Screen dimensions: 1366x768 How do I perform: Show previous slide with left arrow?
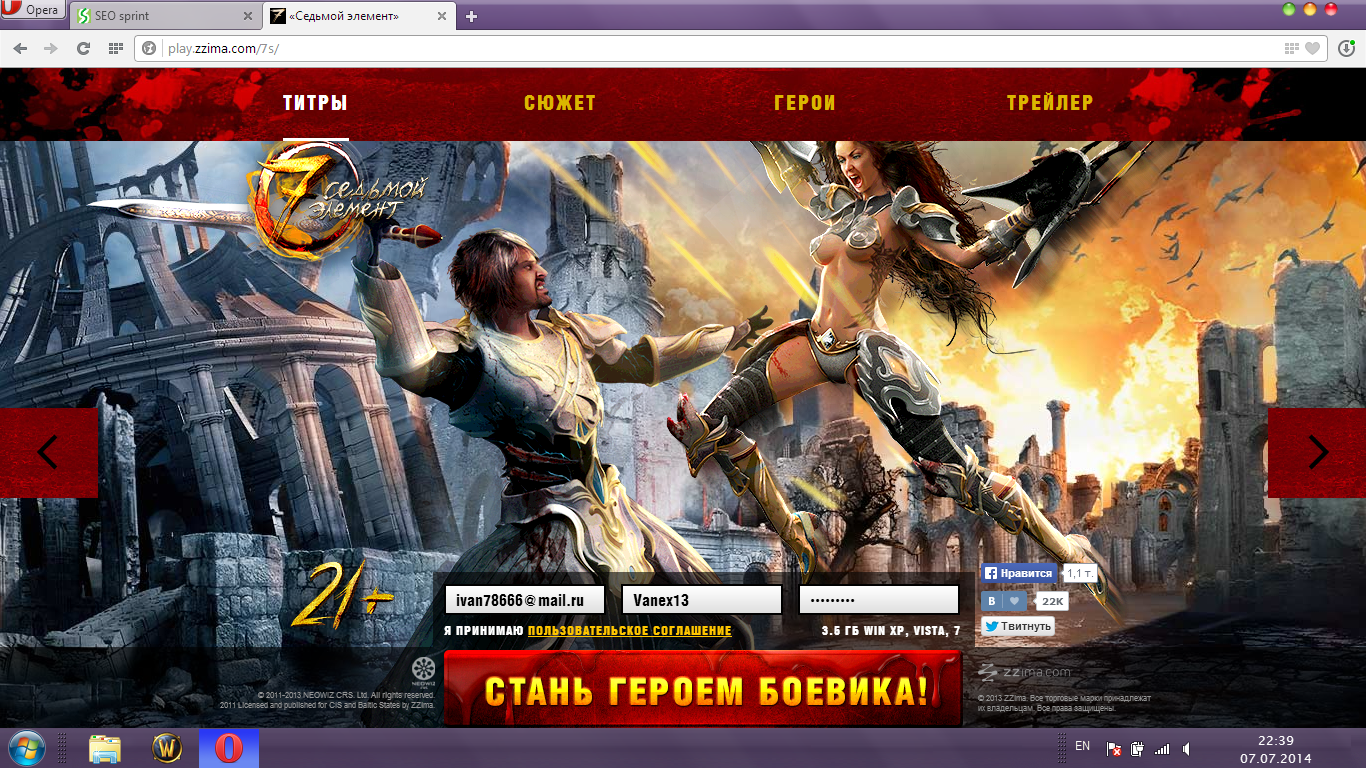[x=48, y=452]
